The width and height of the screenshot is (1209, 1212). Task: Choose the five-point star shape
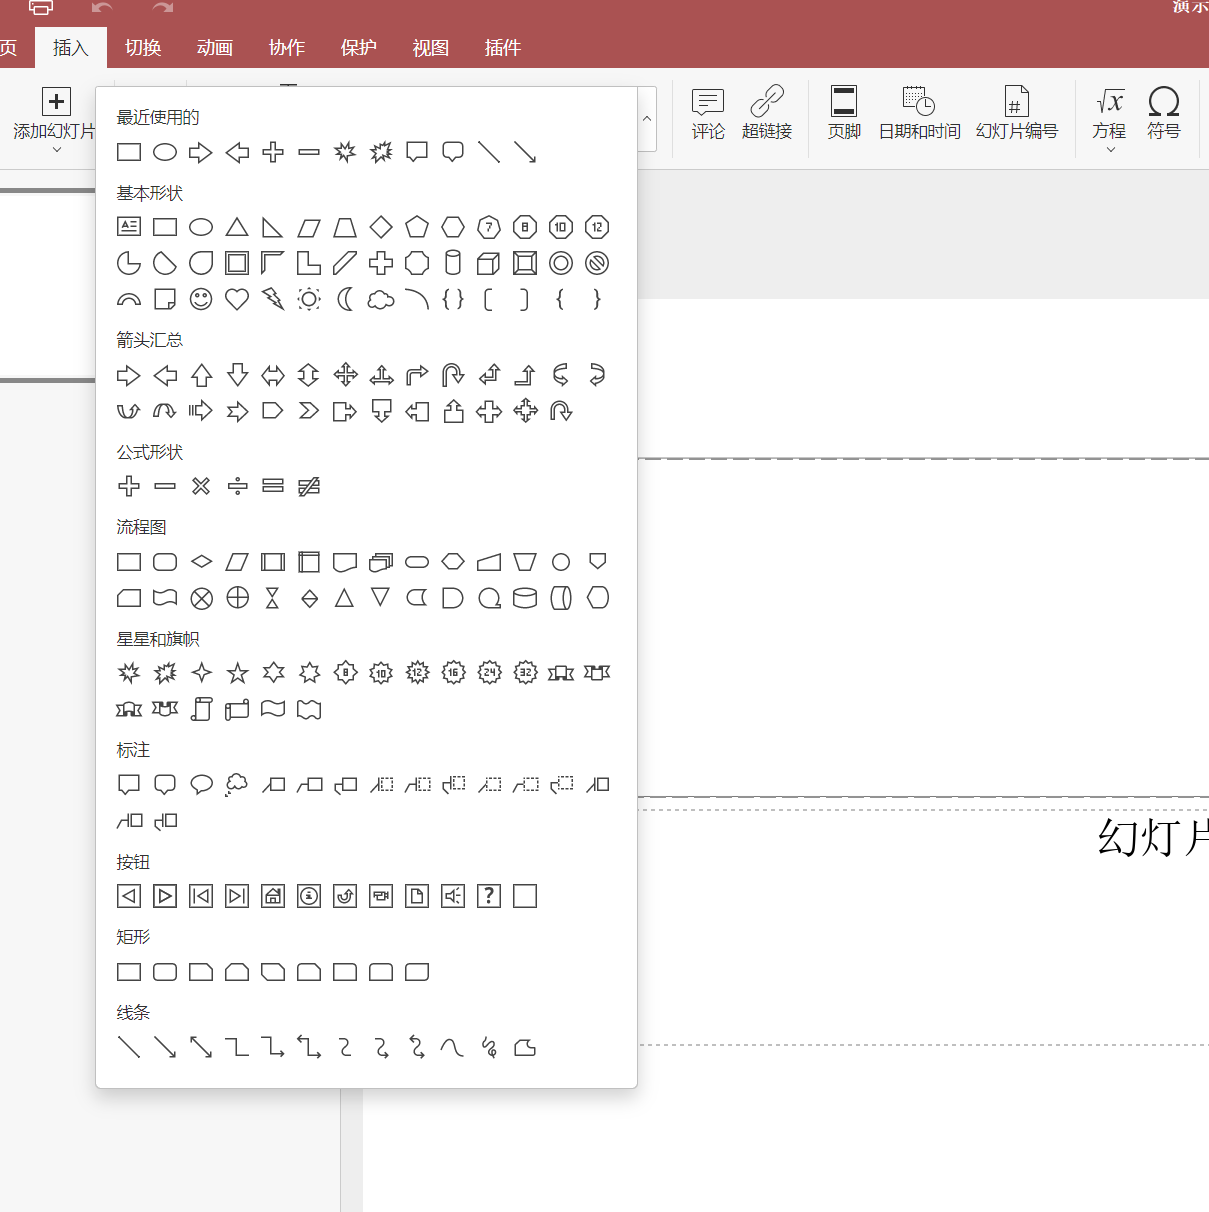237,673
